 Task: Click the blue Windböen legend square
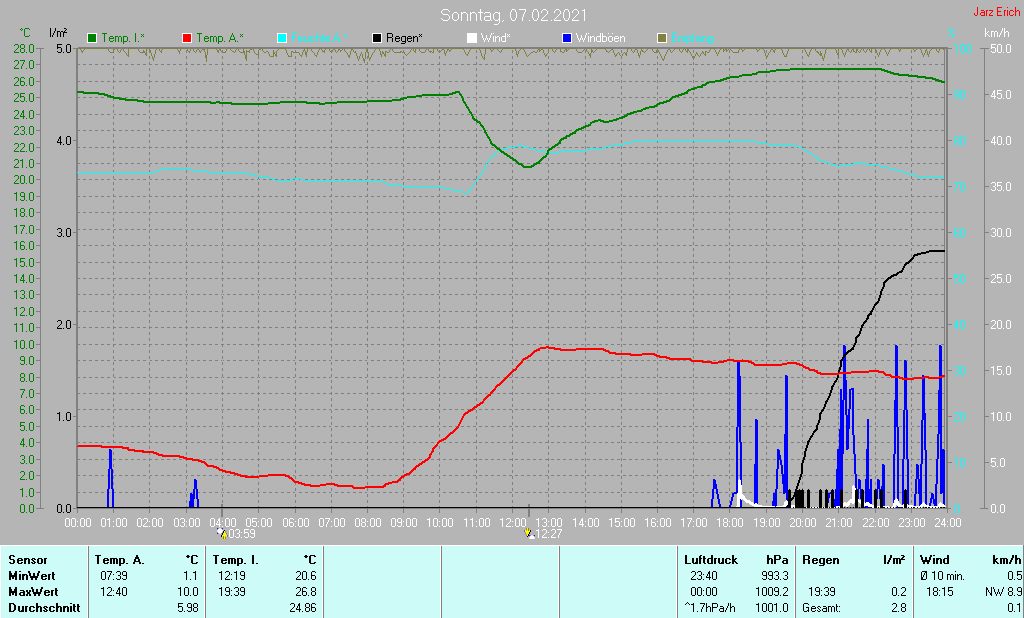566,38
